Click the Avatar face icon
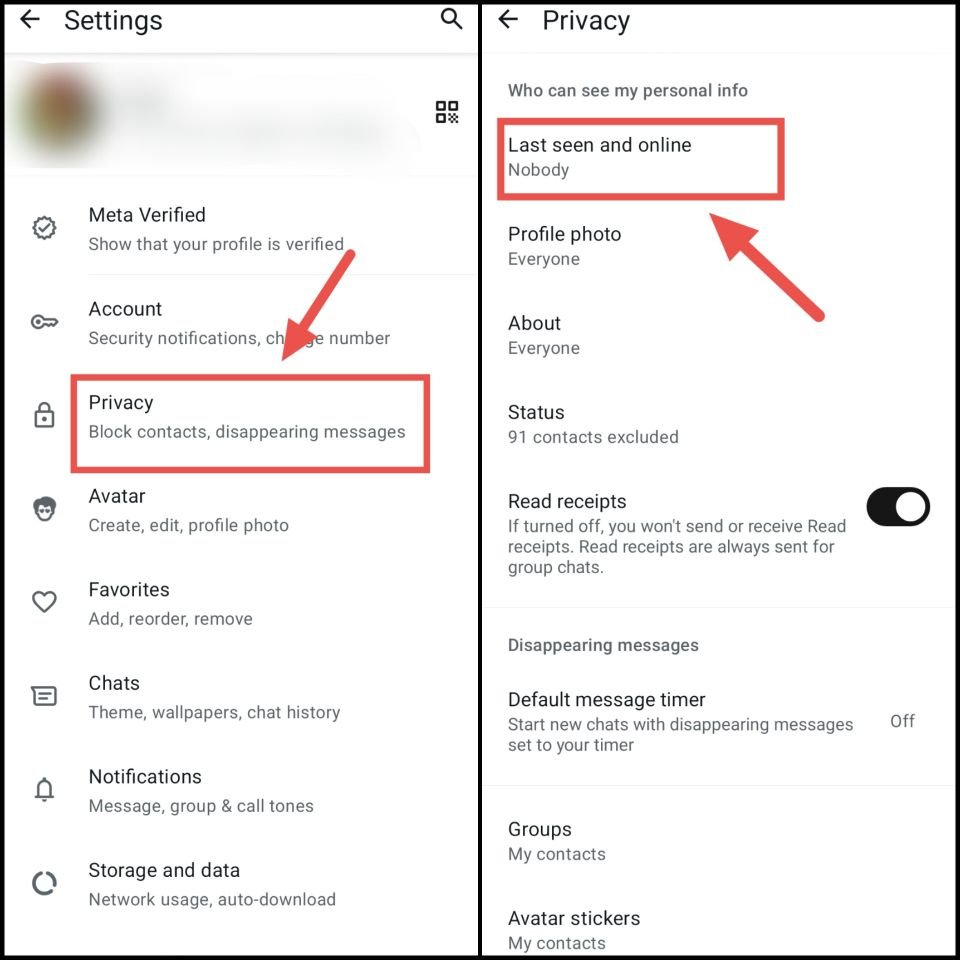 (x=44, y=509)
